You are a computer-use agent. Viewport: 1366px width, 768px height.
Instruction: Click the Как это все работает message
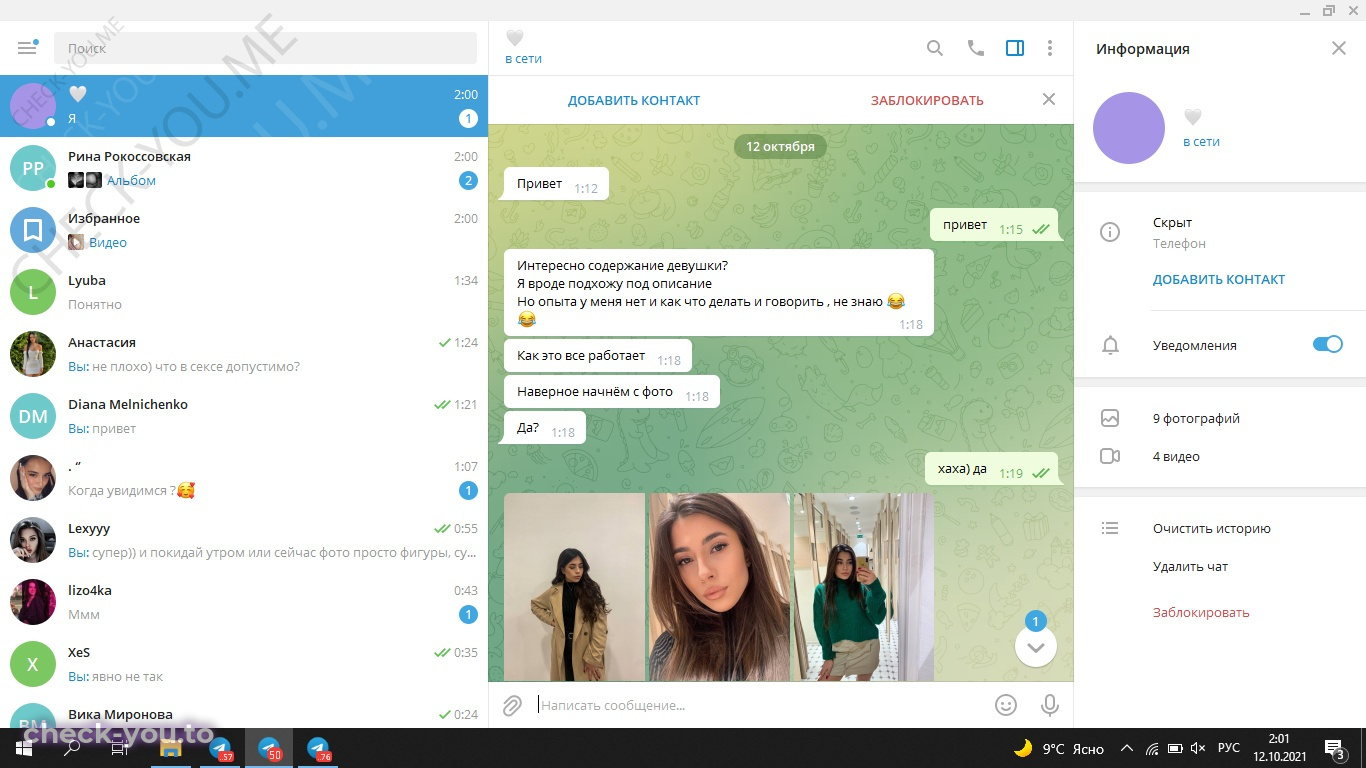click(x=598, y=356)
